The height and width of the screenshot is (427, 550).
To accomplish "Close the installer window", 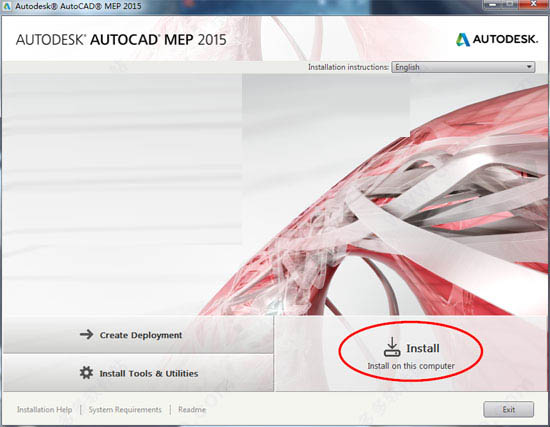I will pyautogui.click(x=533, y=4).
